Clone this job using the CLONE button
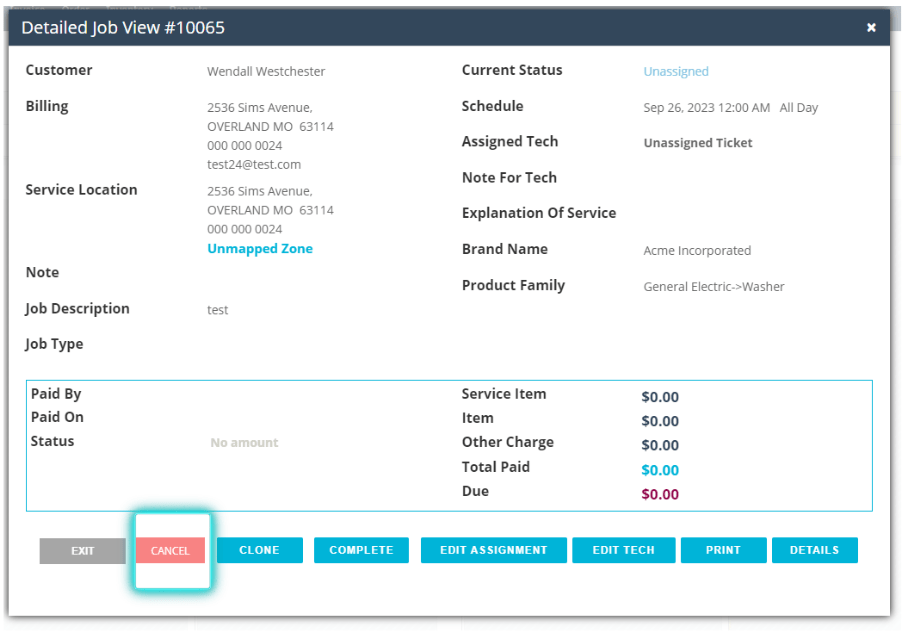 259,550
